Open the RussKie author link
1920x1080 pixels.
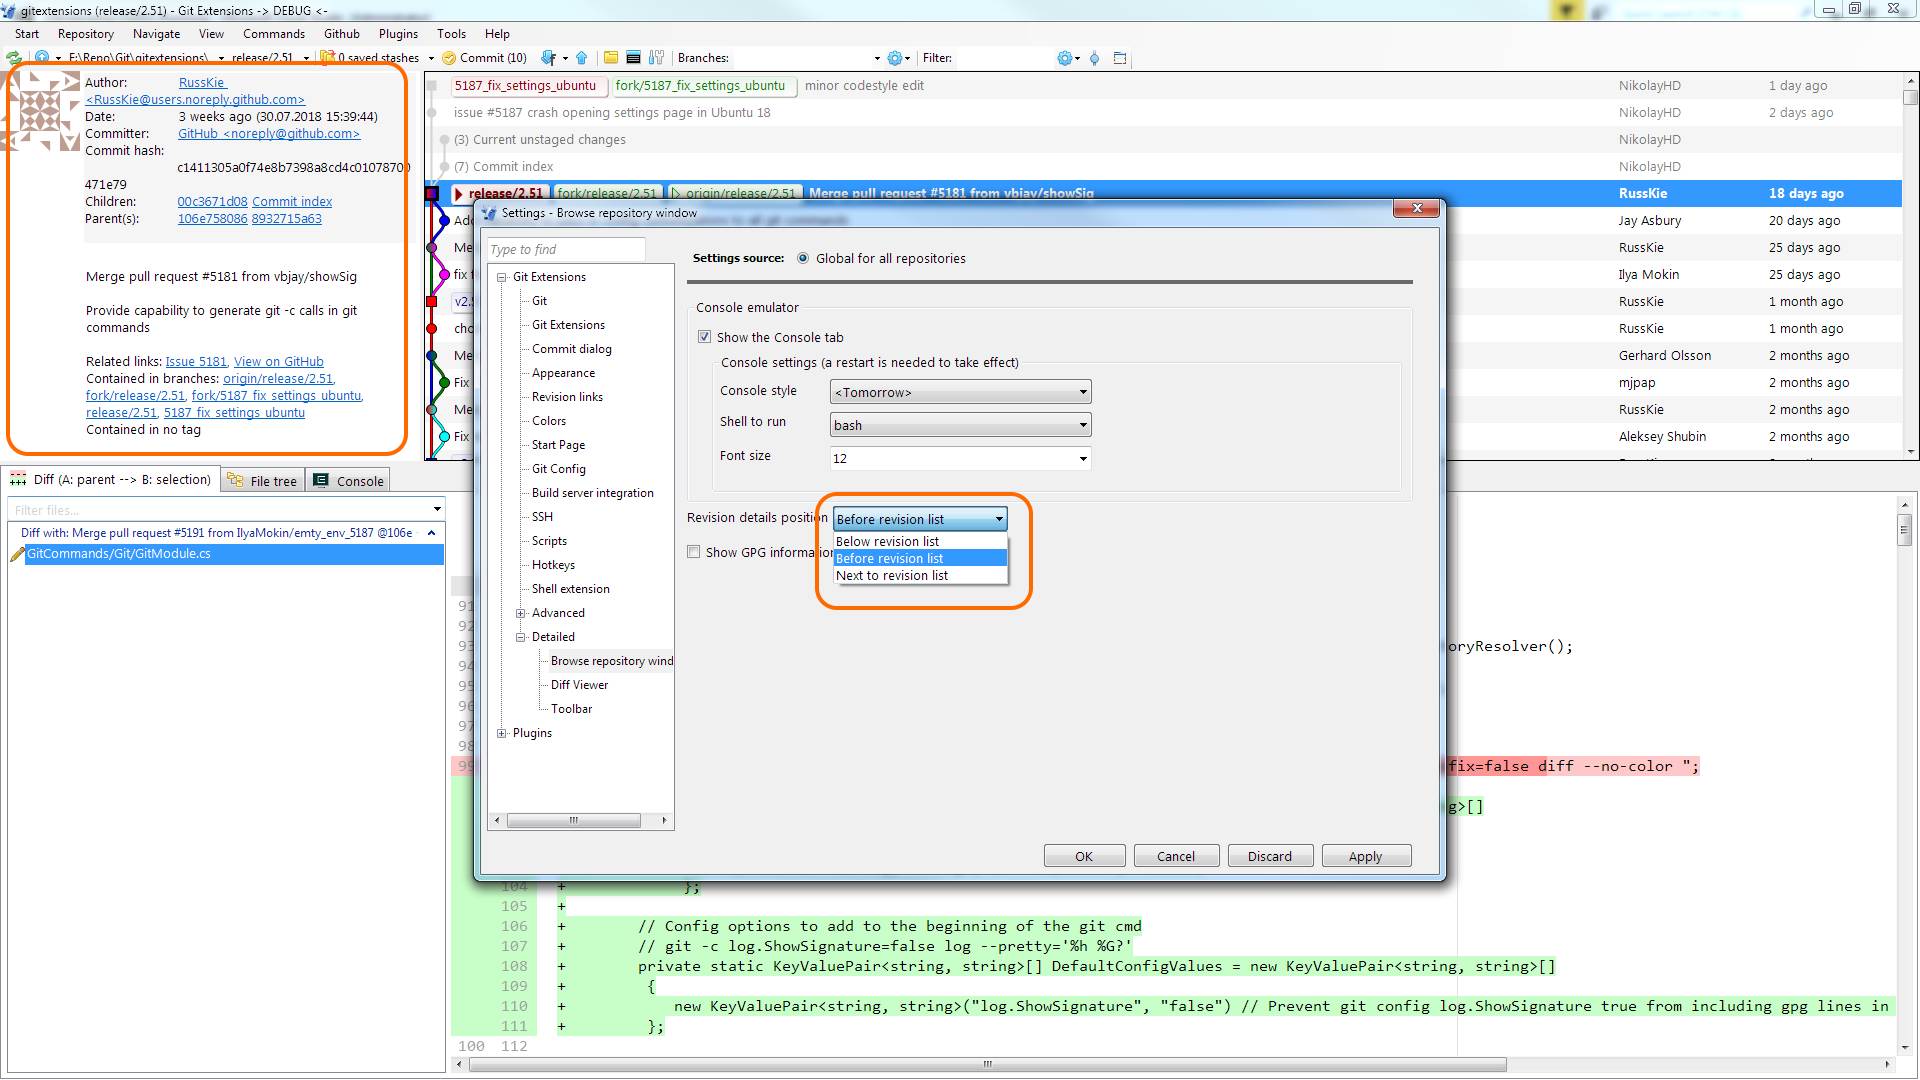tap(202, 83)
